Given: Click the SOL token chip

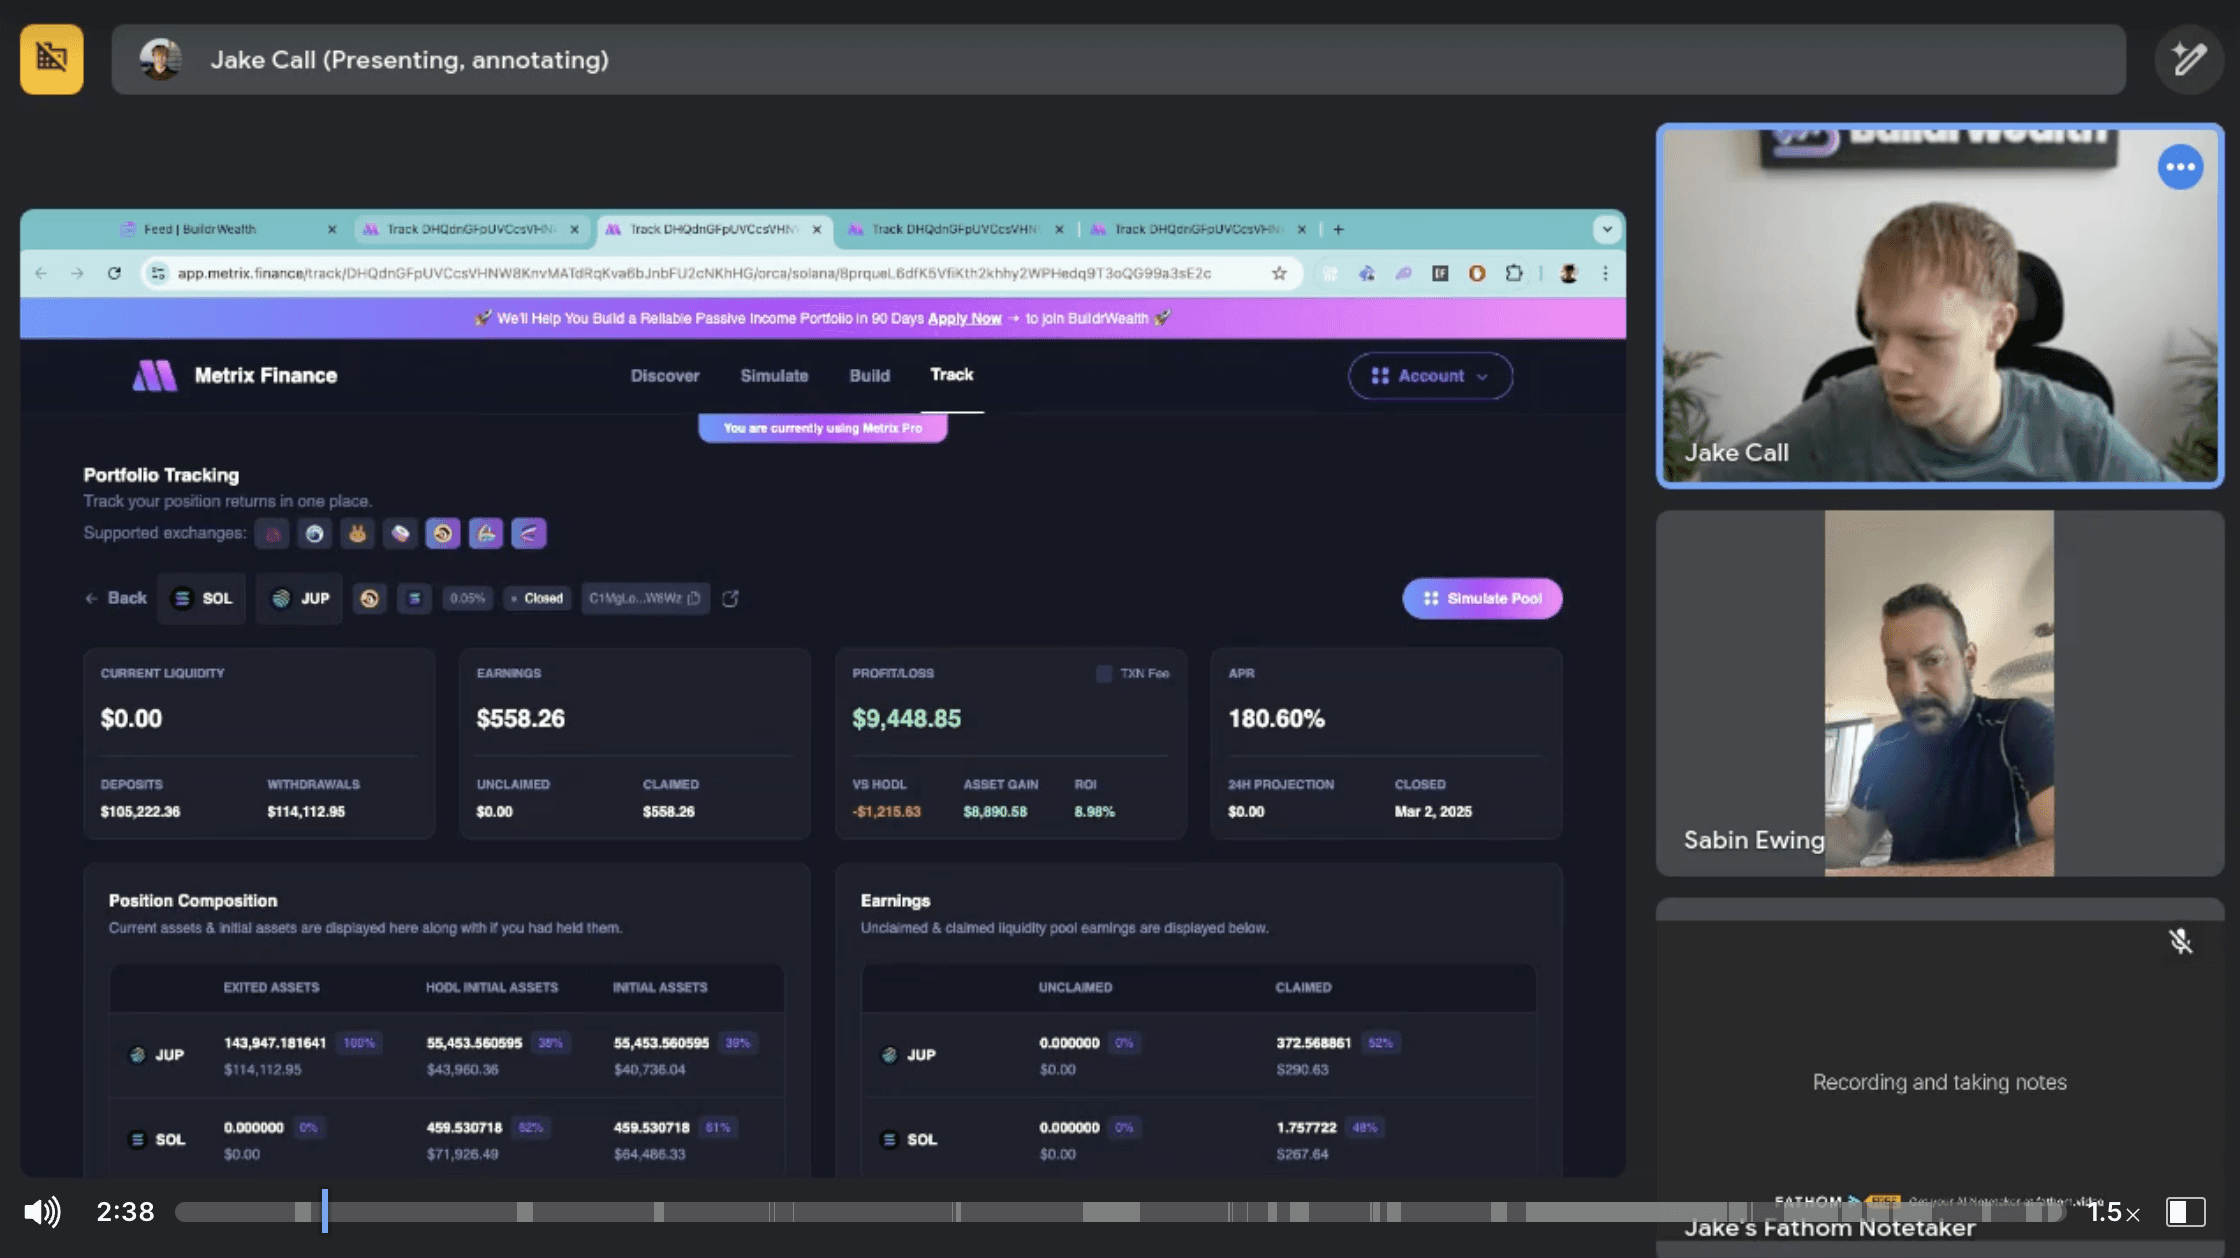Looking at the screenshot, I should [x=201, y=598].
